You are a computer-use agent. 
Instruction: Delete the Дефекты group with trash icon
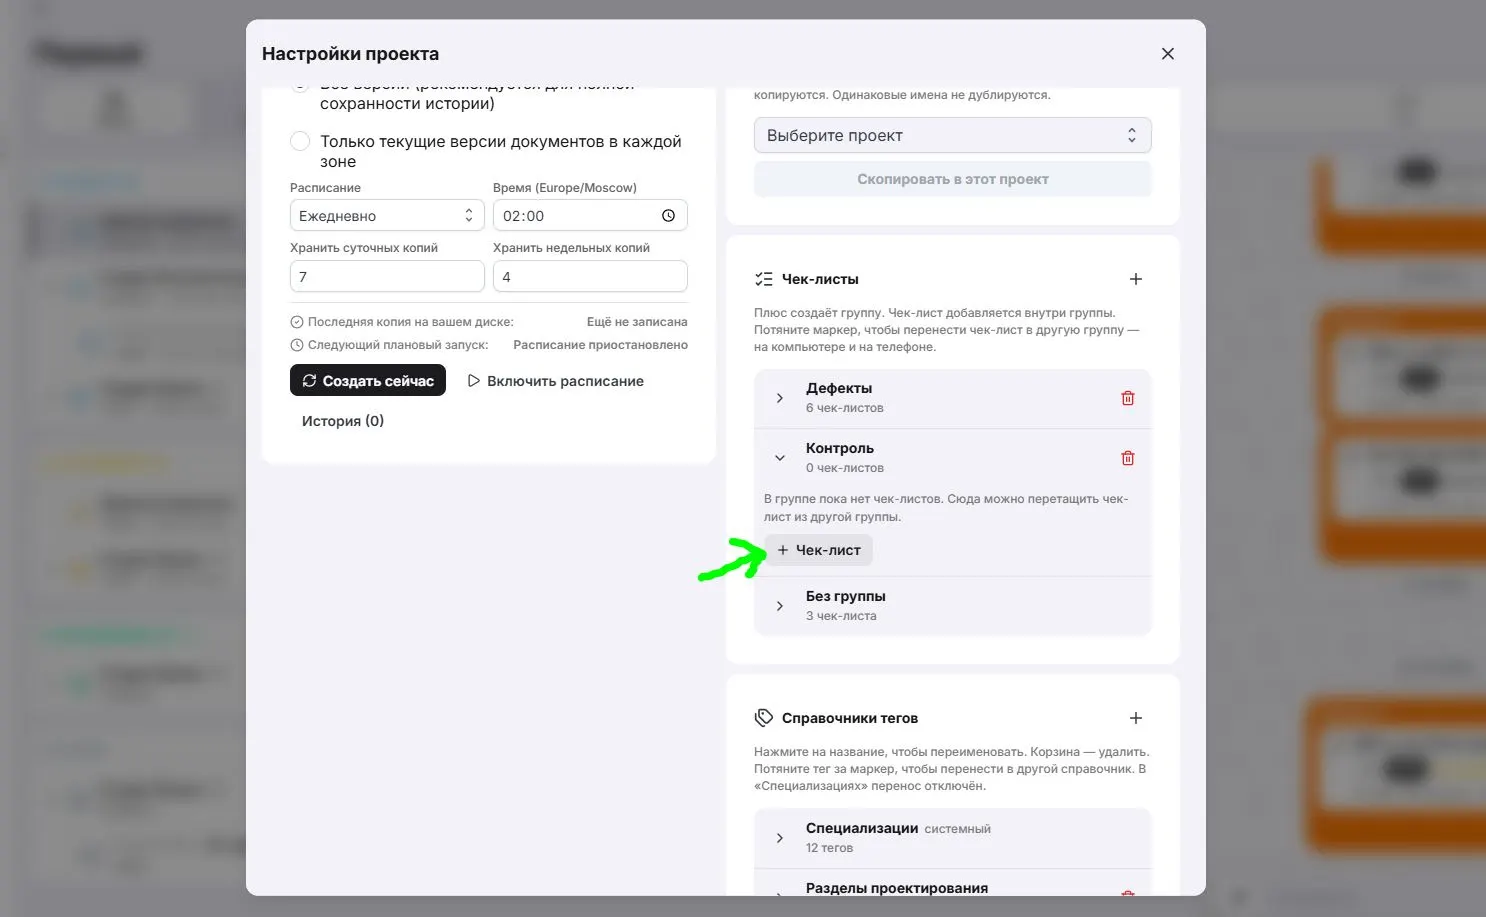(1128, 398)
